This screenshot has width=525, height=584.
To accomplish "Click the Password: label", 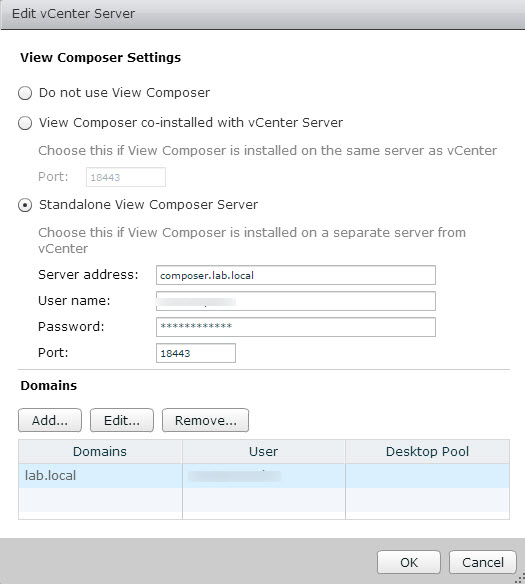I will tap(71, 327).
